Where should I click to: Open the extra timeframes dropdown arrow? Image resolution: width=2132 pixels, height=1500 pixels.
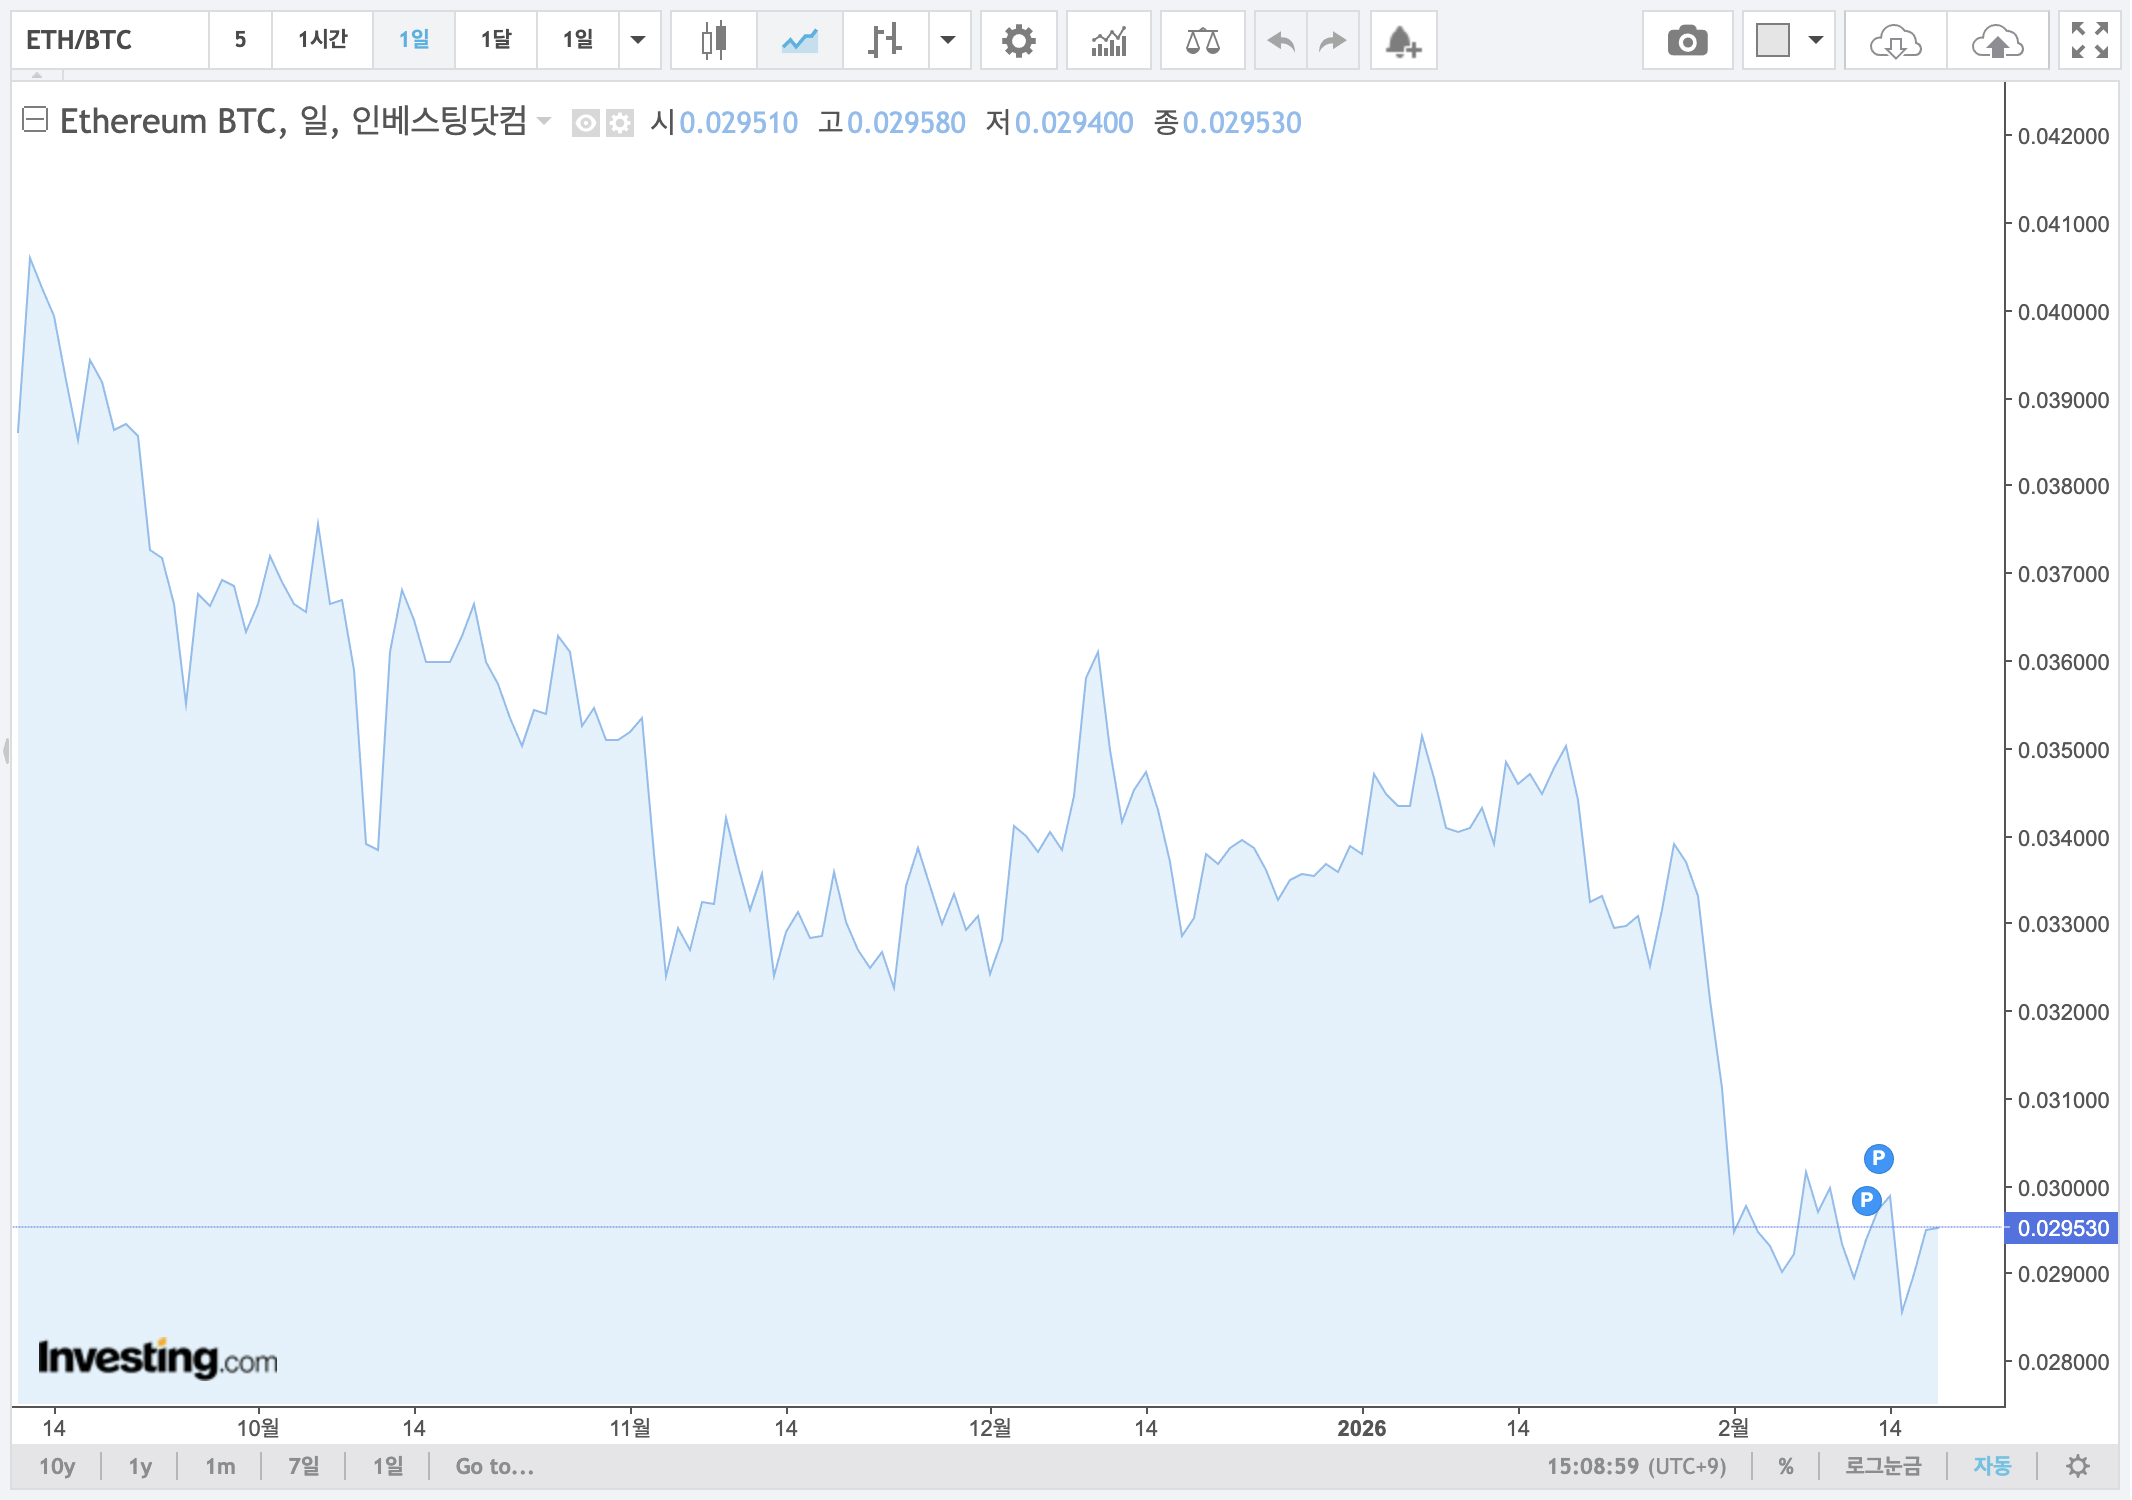click(639, 40)
